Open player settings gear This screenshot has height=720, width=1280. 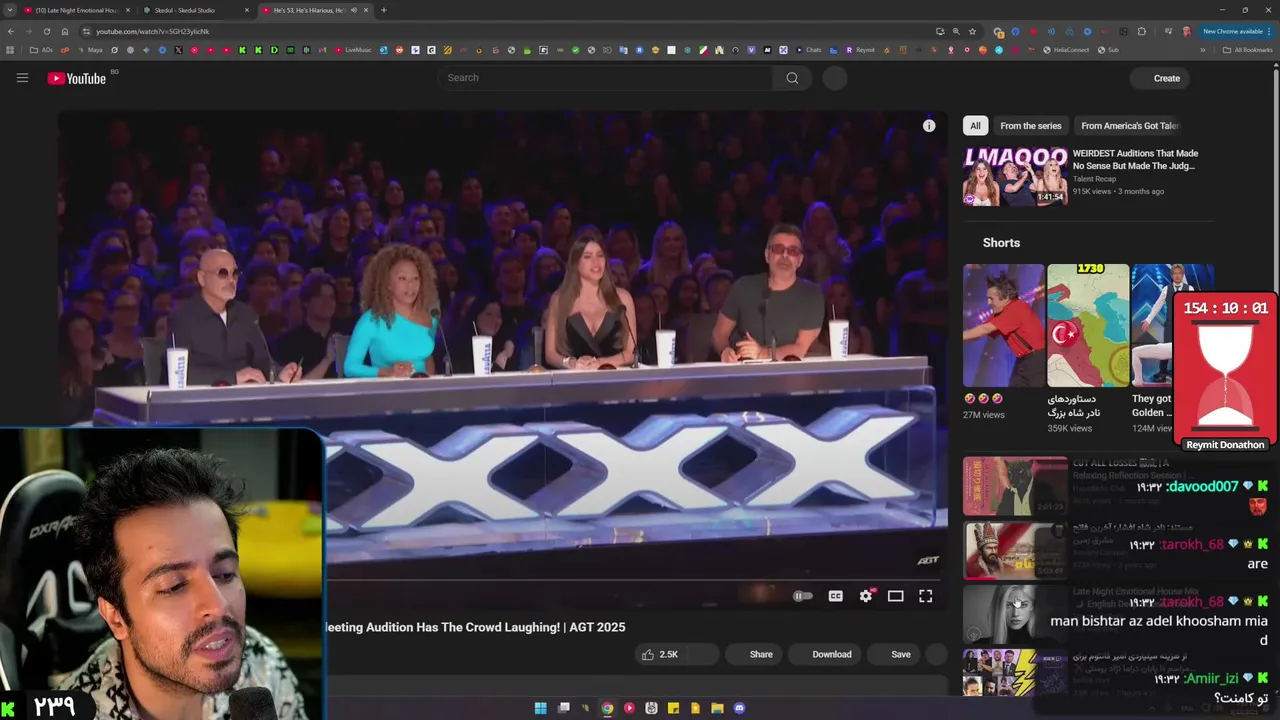[x=866, y=596]
